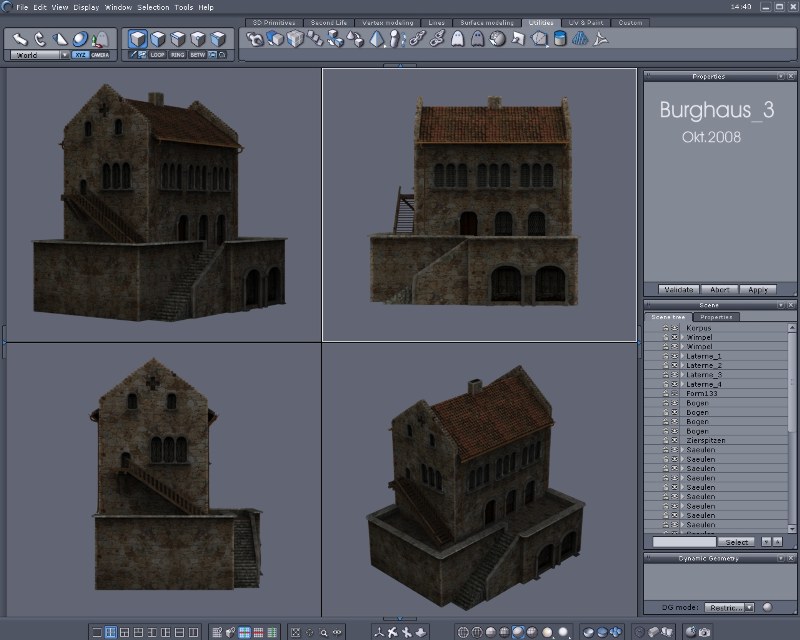Viewport: 800px width, 640px height.
Task: Click the camera snapshot icon at bottom right
Action: 705,632
